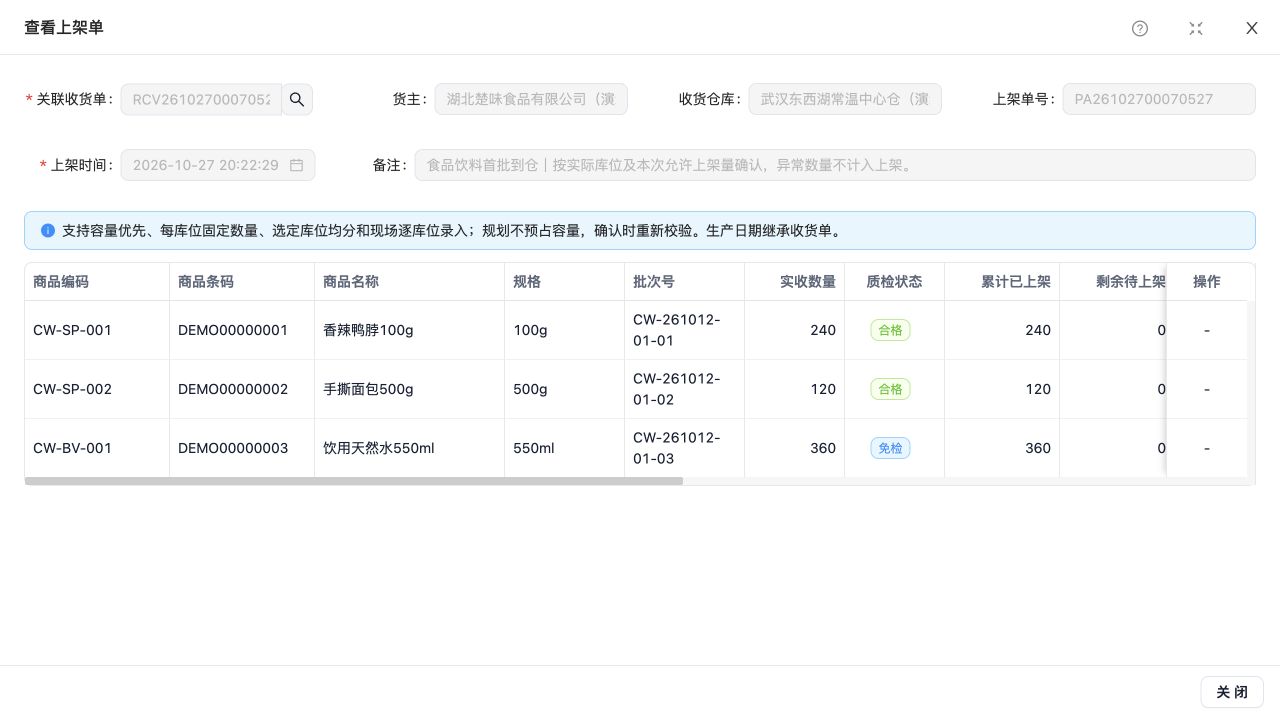Click the search icon beside 关联收货单
1280x720 pixels.
pos(297,99)
